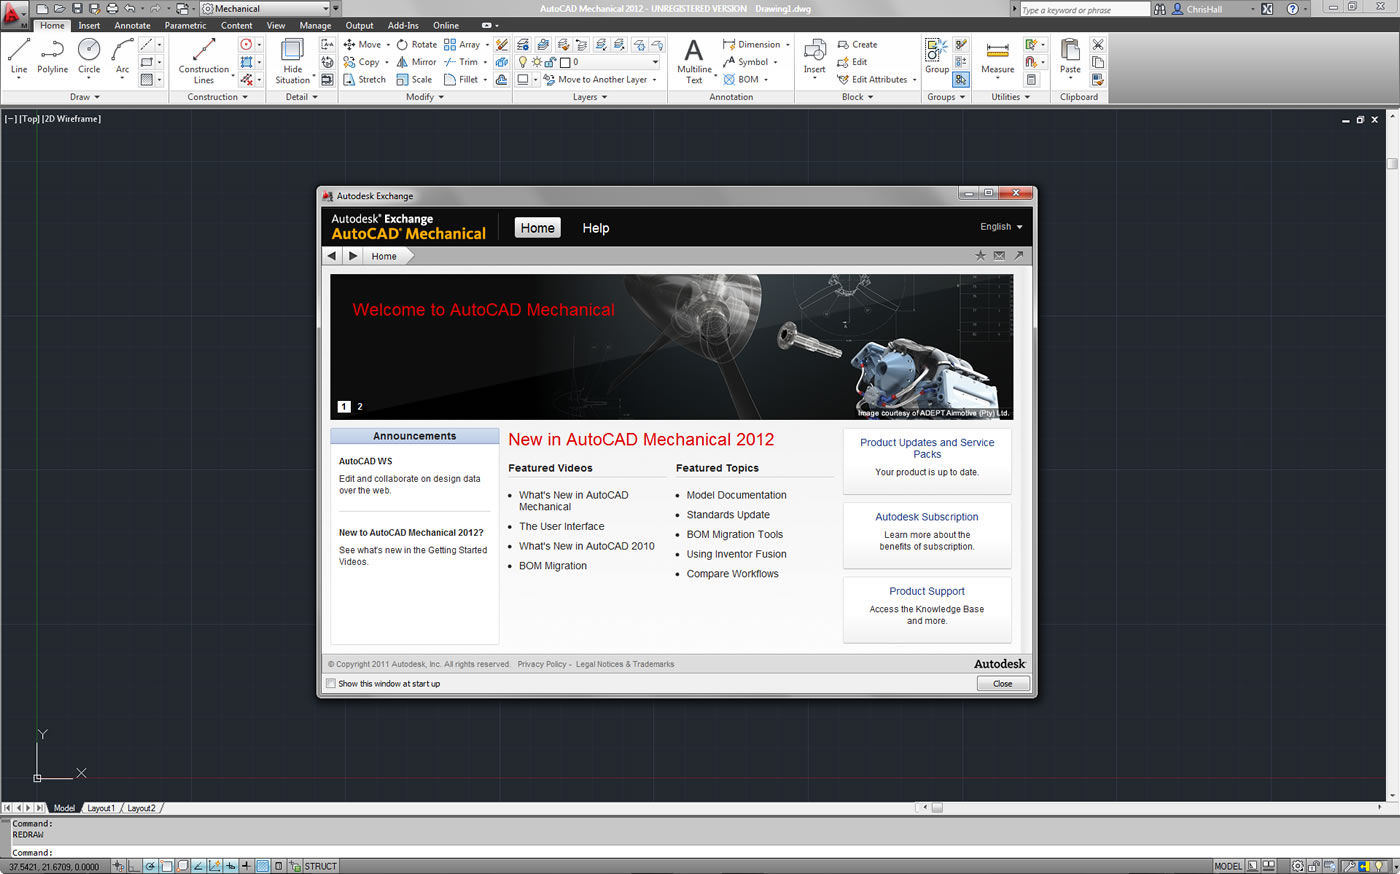Click the Measure utility tool
This screenshot has width=1400, height=874.
point(997,56)
